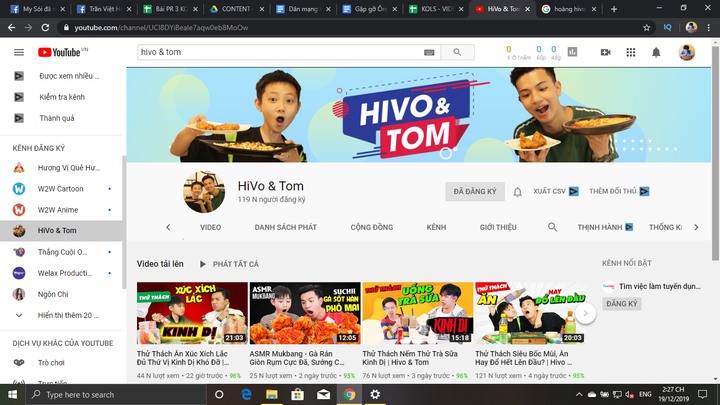720x405 pixels.
Task: Click THÊM ĐỐI THỦ button
Action: pos(619,191)
